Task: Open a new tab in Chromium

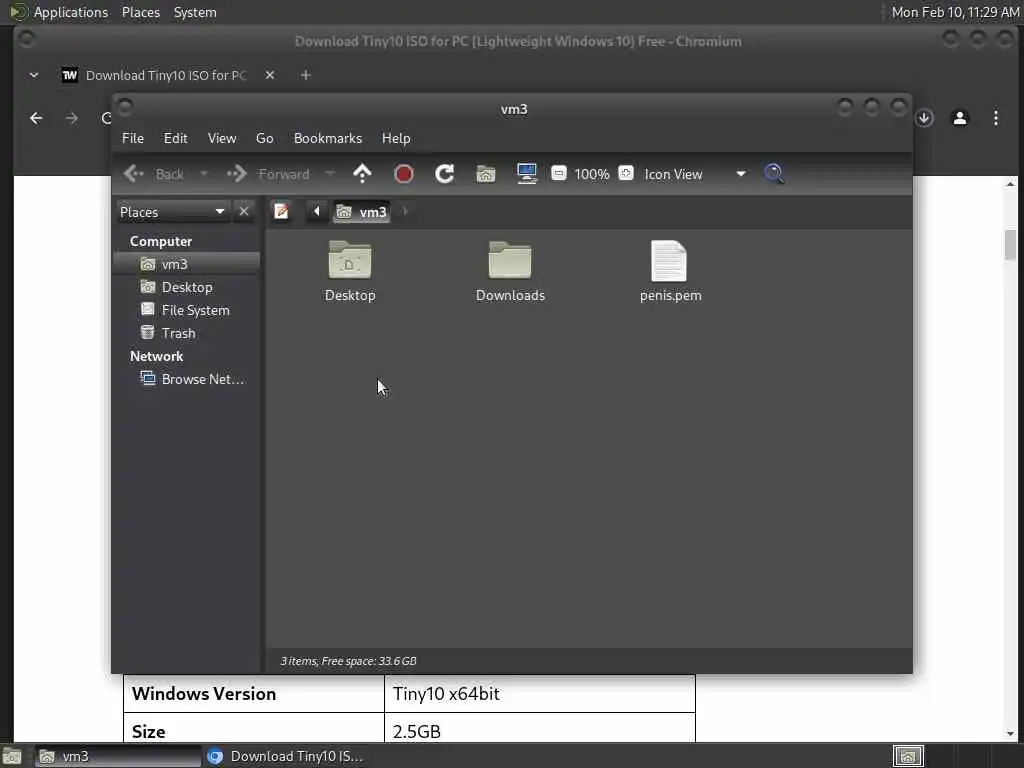Action: coord(305,75)
